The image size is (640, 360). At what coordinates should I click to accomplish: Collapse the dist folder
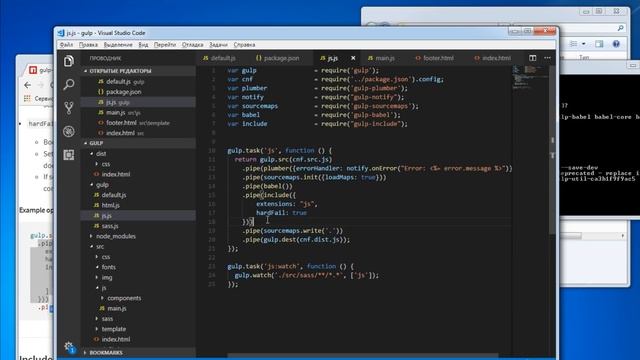click(x=138, y=153)
